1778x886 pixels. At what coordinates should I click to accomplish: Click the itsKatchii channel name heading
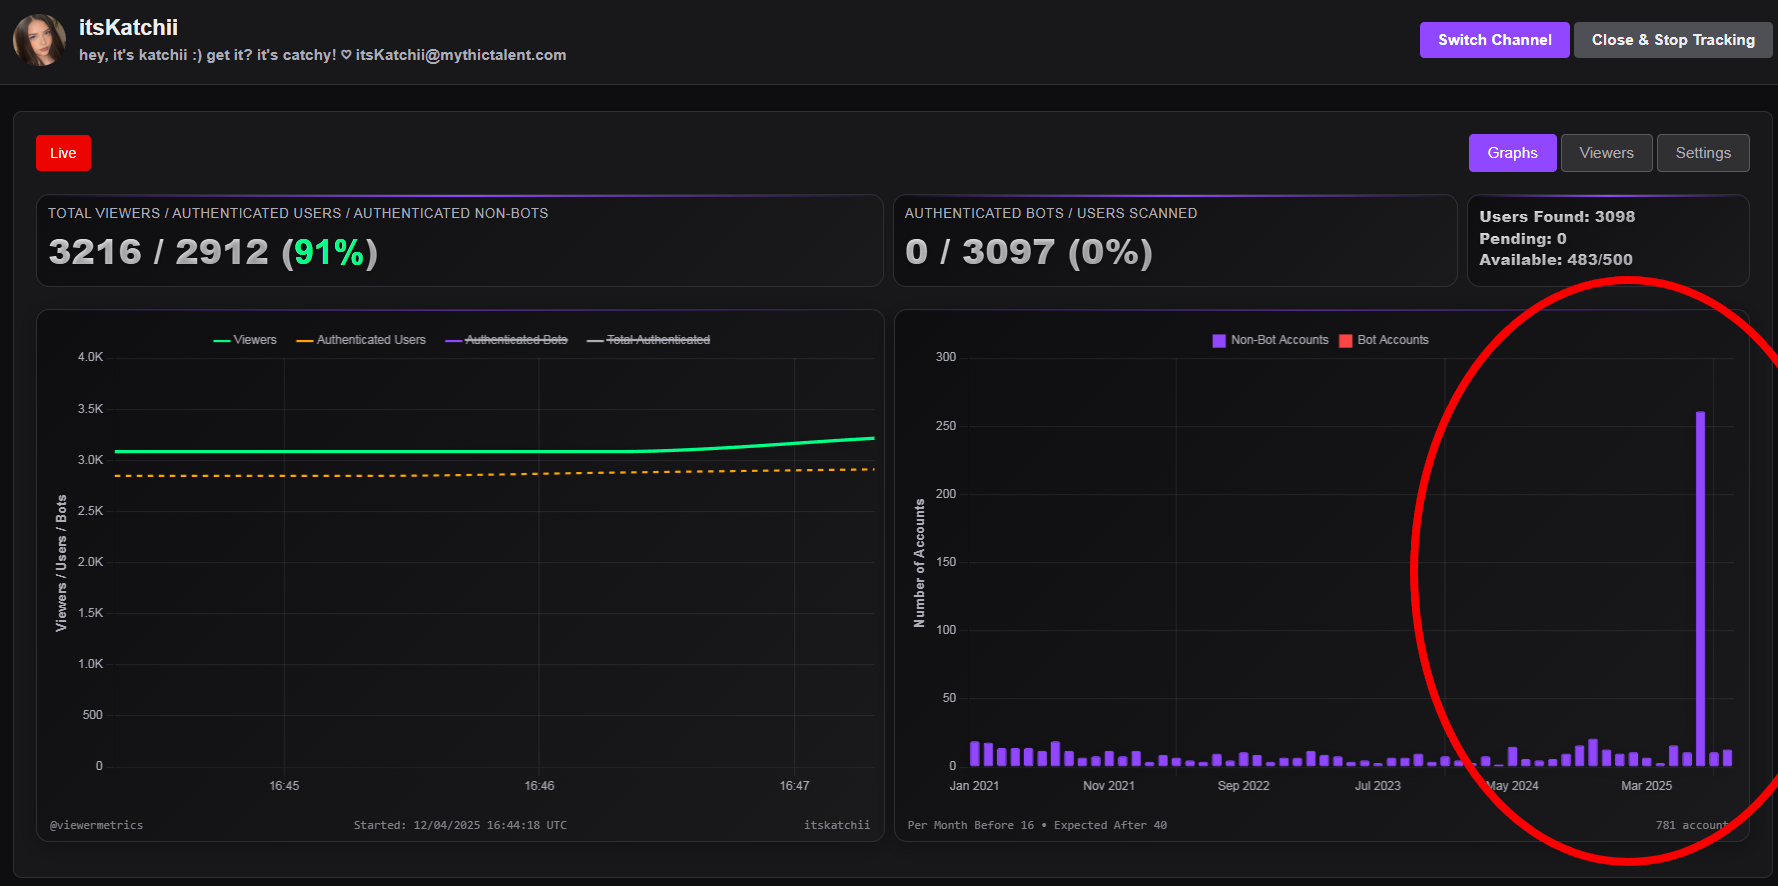[x=128, y=27]
